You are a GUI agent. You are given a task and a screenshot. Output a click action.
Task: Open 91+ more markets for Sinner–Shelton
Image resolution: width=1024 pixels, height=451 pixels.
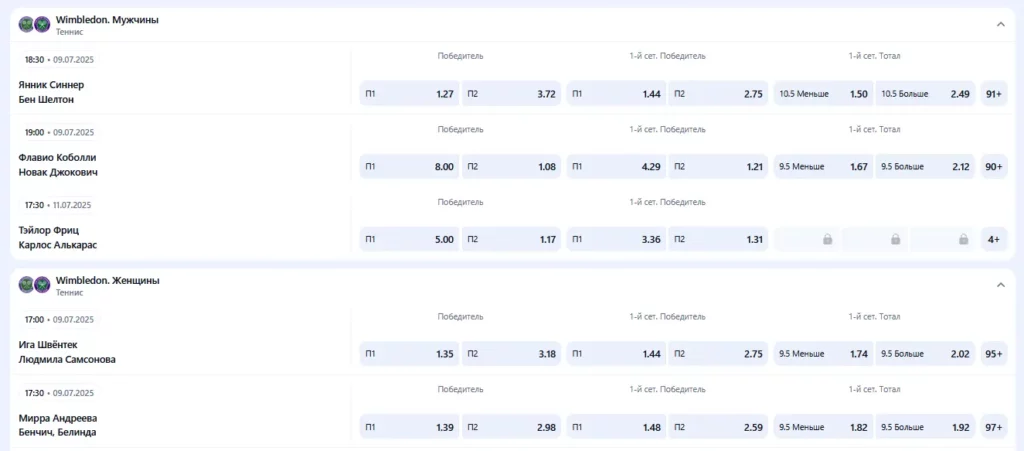point(994,94)
